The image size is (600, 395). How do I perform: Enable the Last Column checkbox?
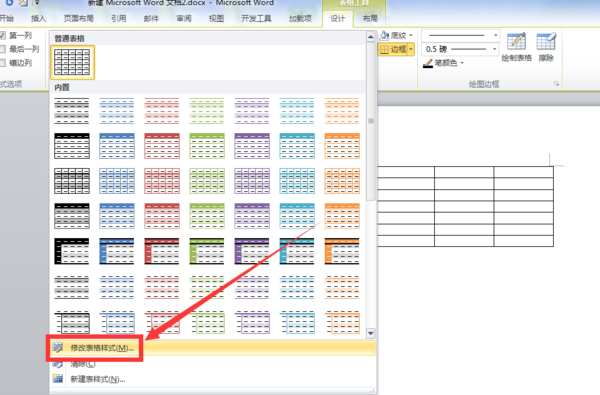(3, 49)
